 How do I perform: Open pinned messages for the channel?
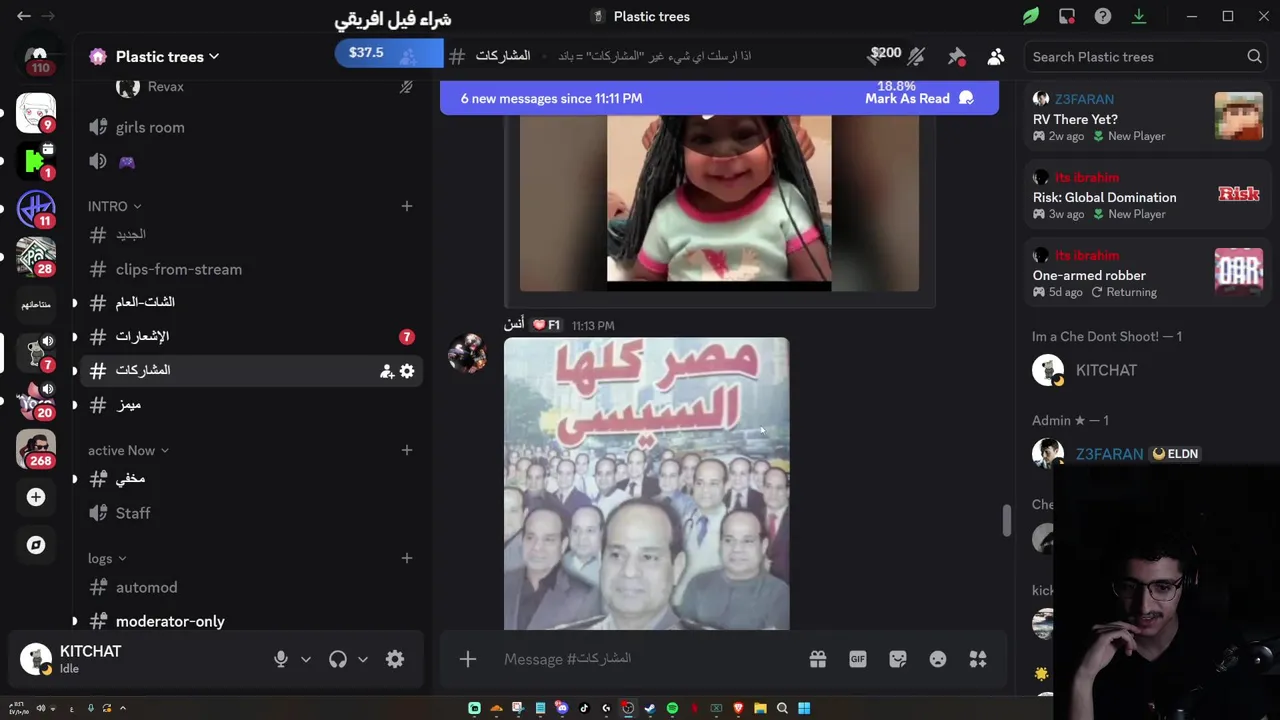coord(957,57)
